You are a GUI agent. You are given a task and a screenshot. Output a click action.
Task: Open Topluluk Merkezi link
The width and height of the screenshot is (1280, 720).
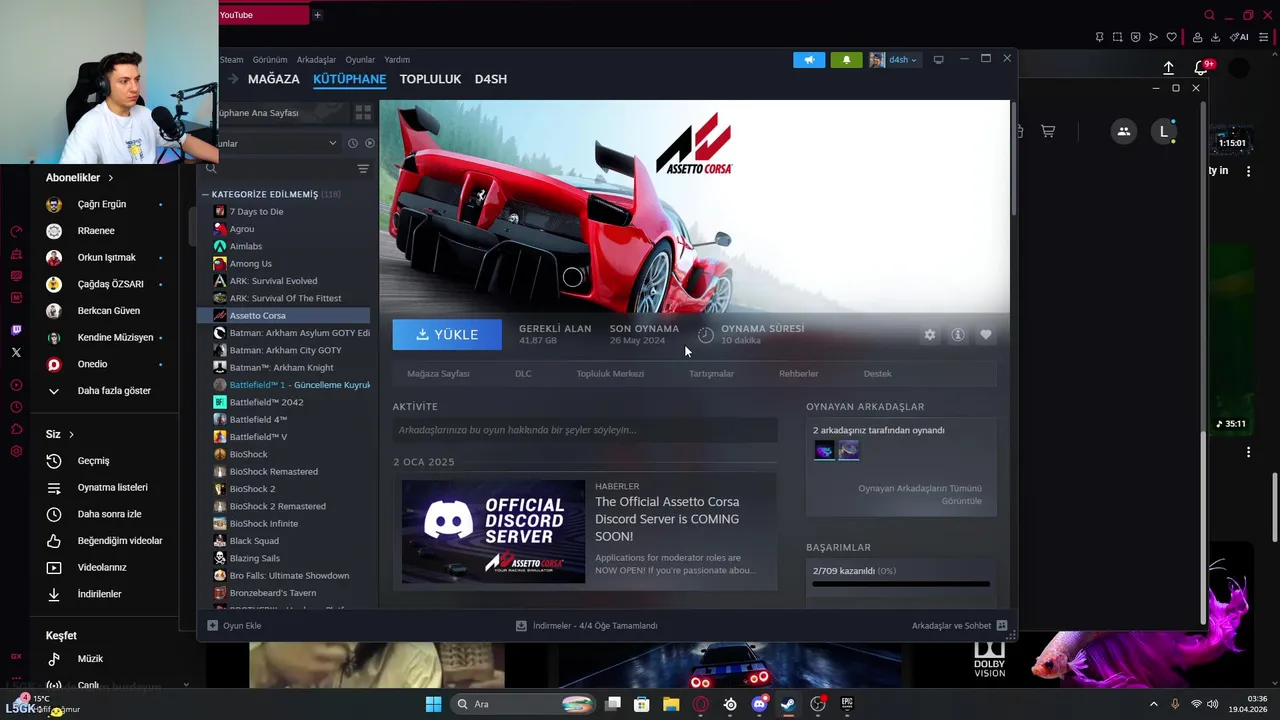tap(610, 374)
